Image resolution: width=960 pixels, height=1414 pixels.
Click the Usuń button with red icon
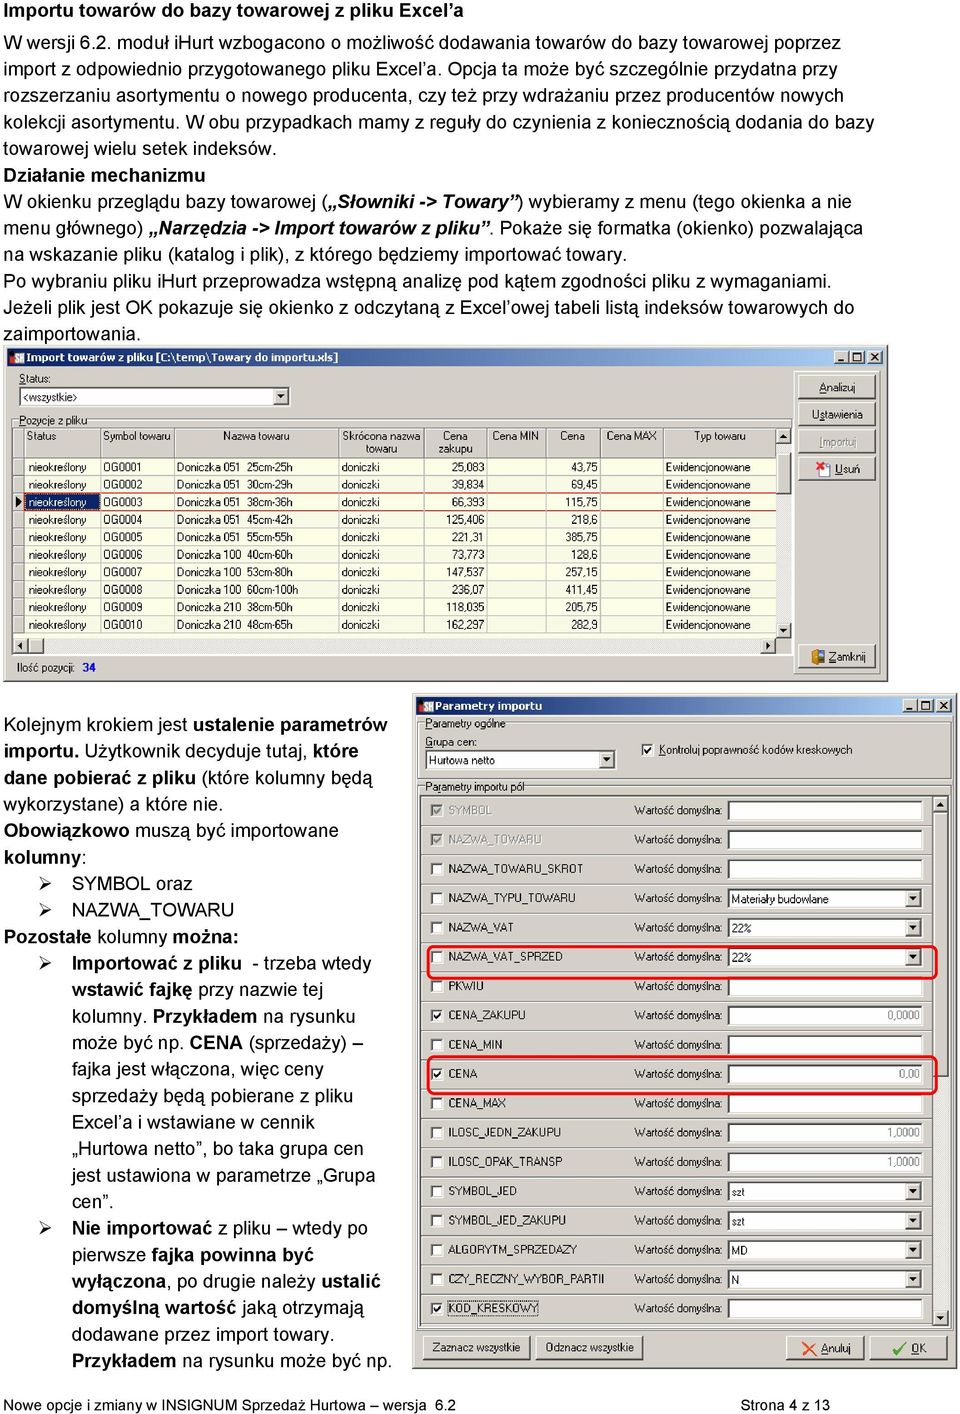coord(836,468)
